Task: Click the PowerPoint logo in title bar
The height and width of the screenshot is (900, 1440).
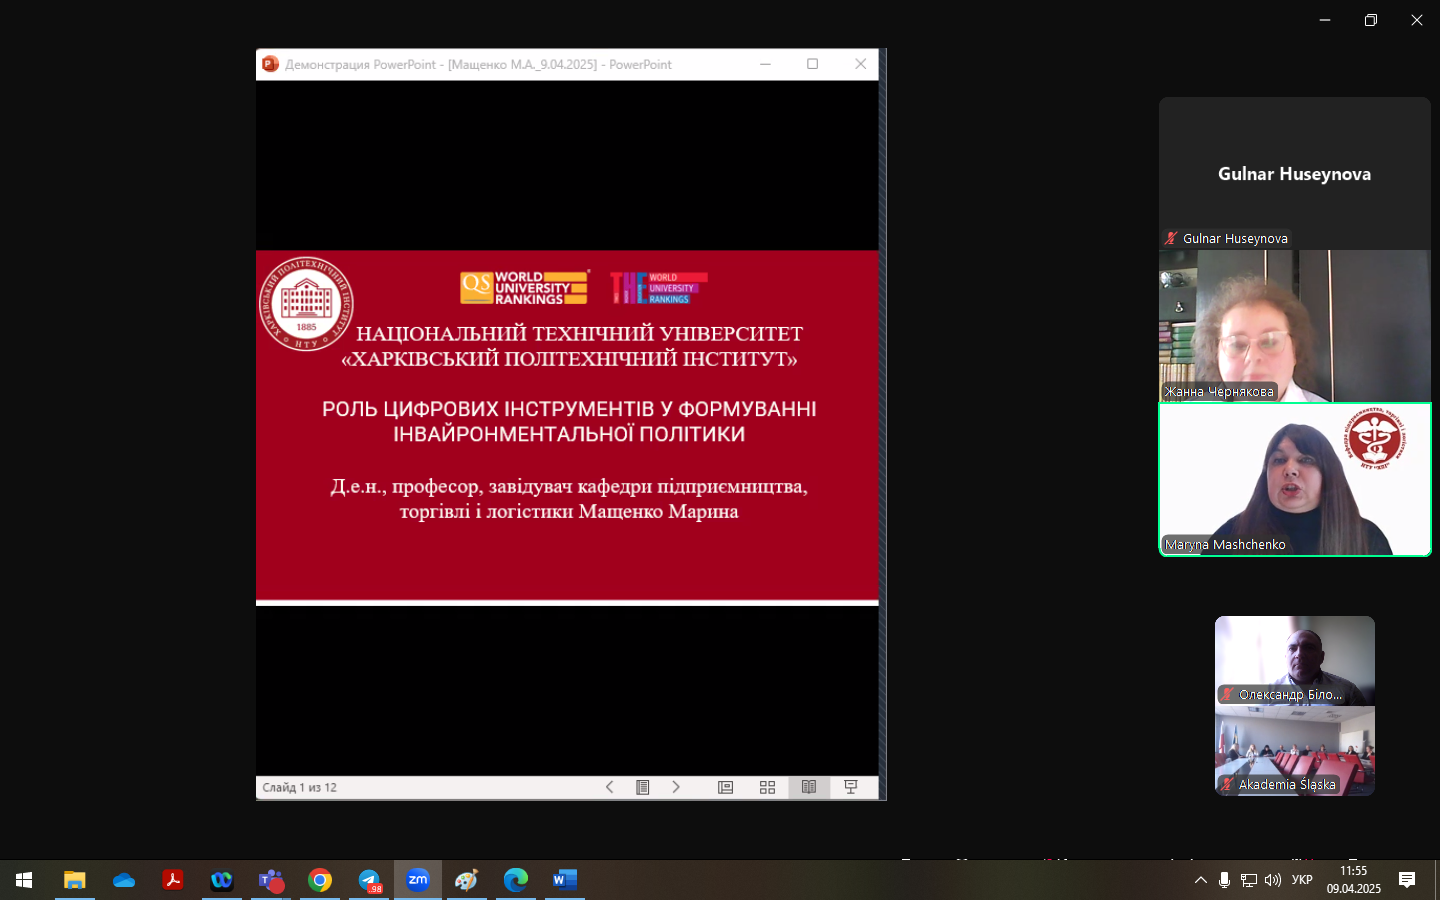Action: click(x=270, y=64)
